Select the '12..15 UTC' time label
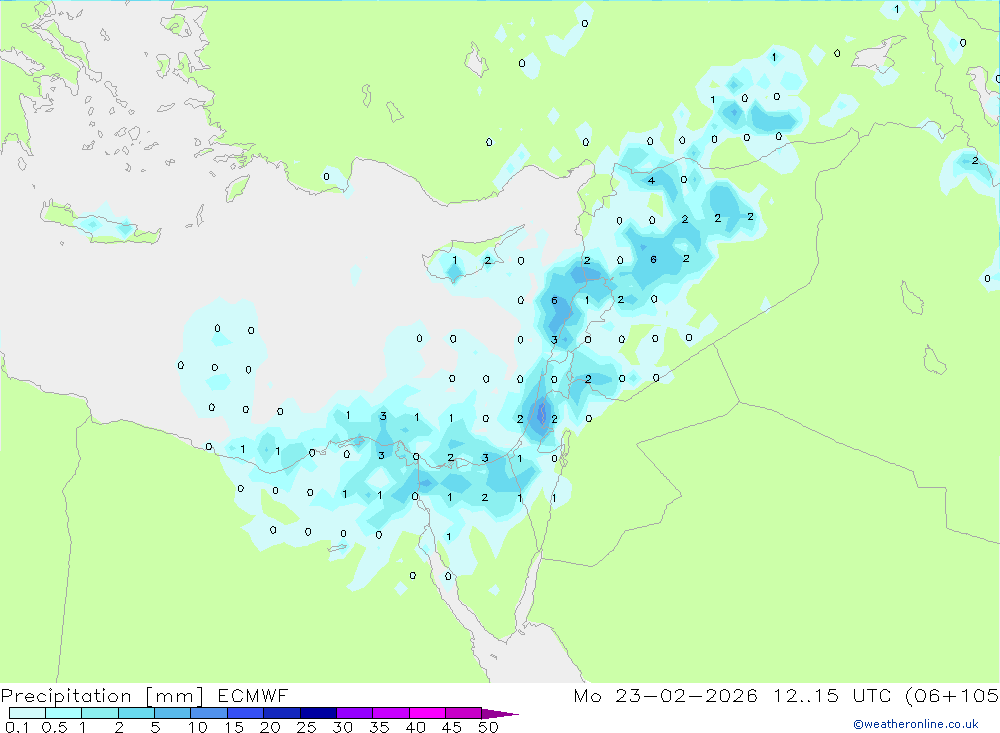Viewport: 1000px width, 733px height. [x=834, y=695]
